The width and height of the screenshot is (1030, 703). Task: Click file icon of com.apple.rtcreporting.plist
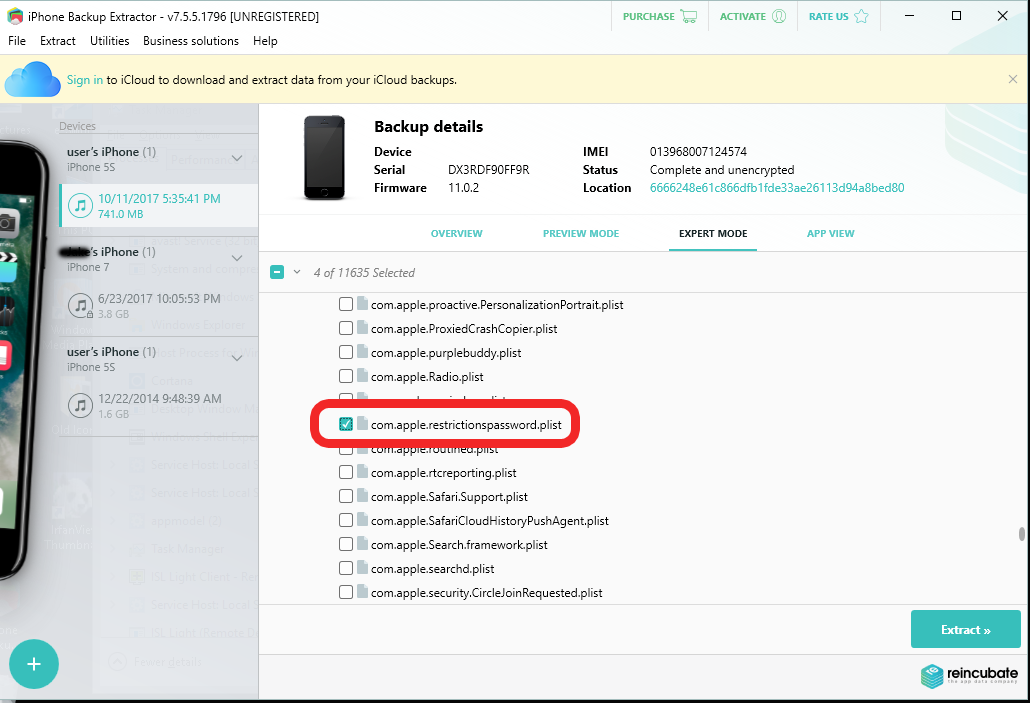[x=363, y=472]
